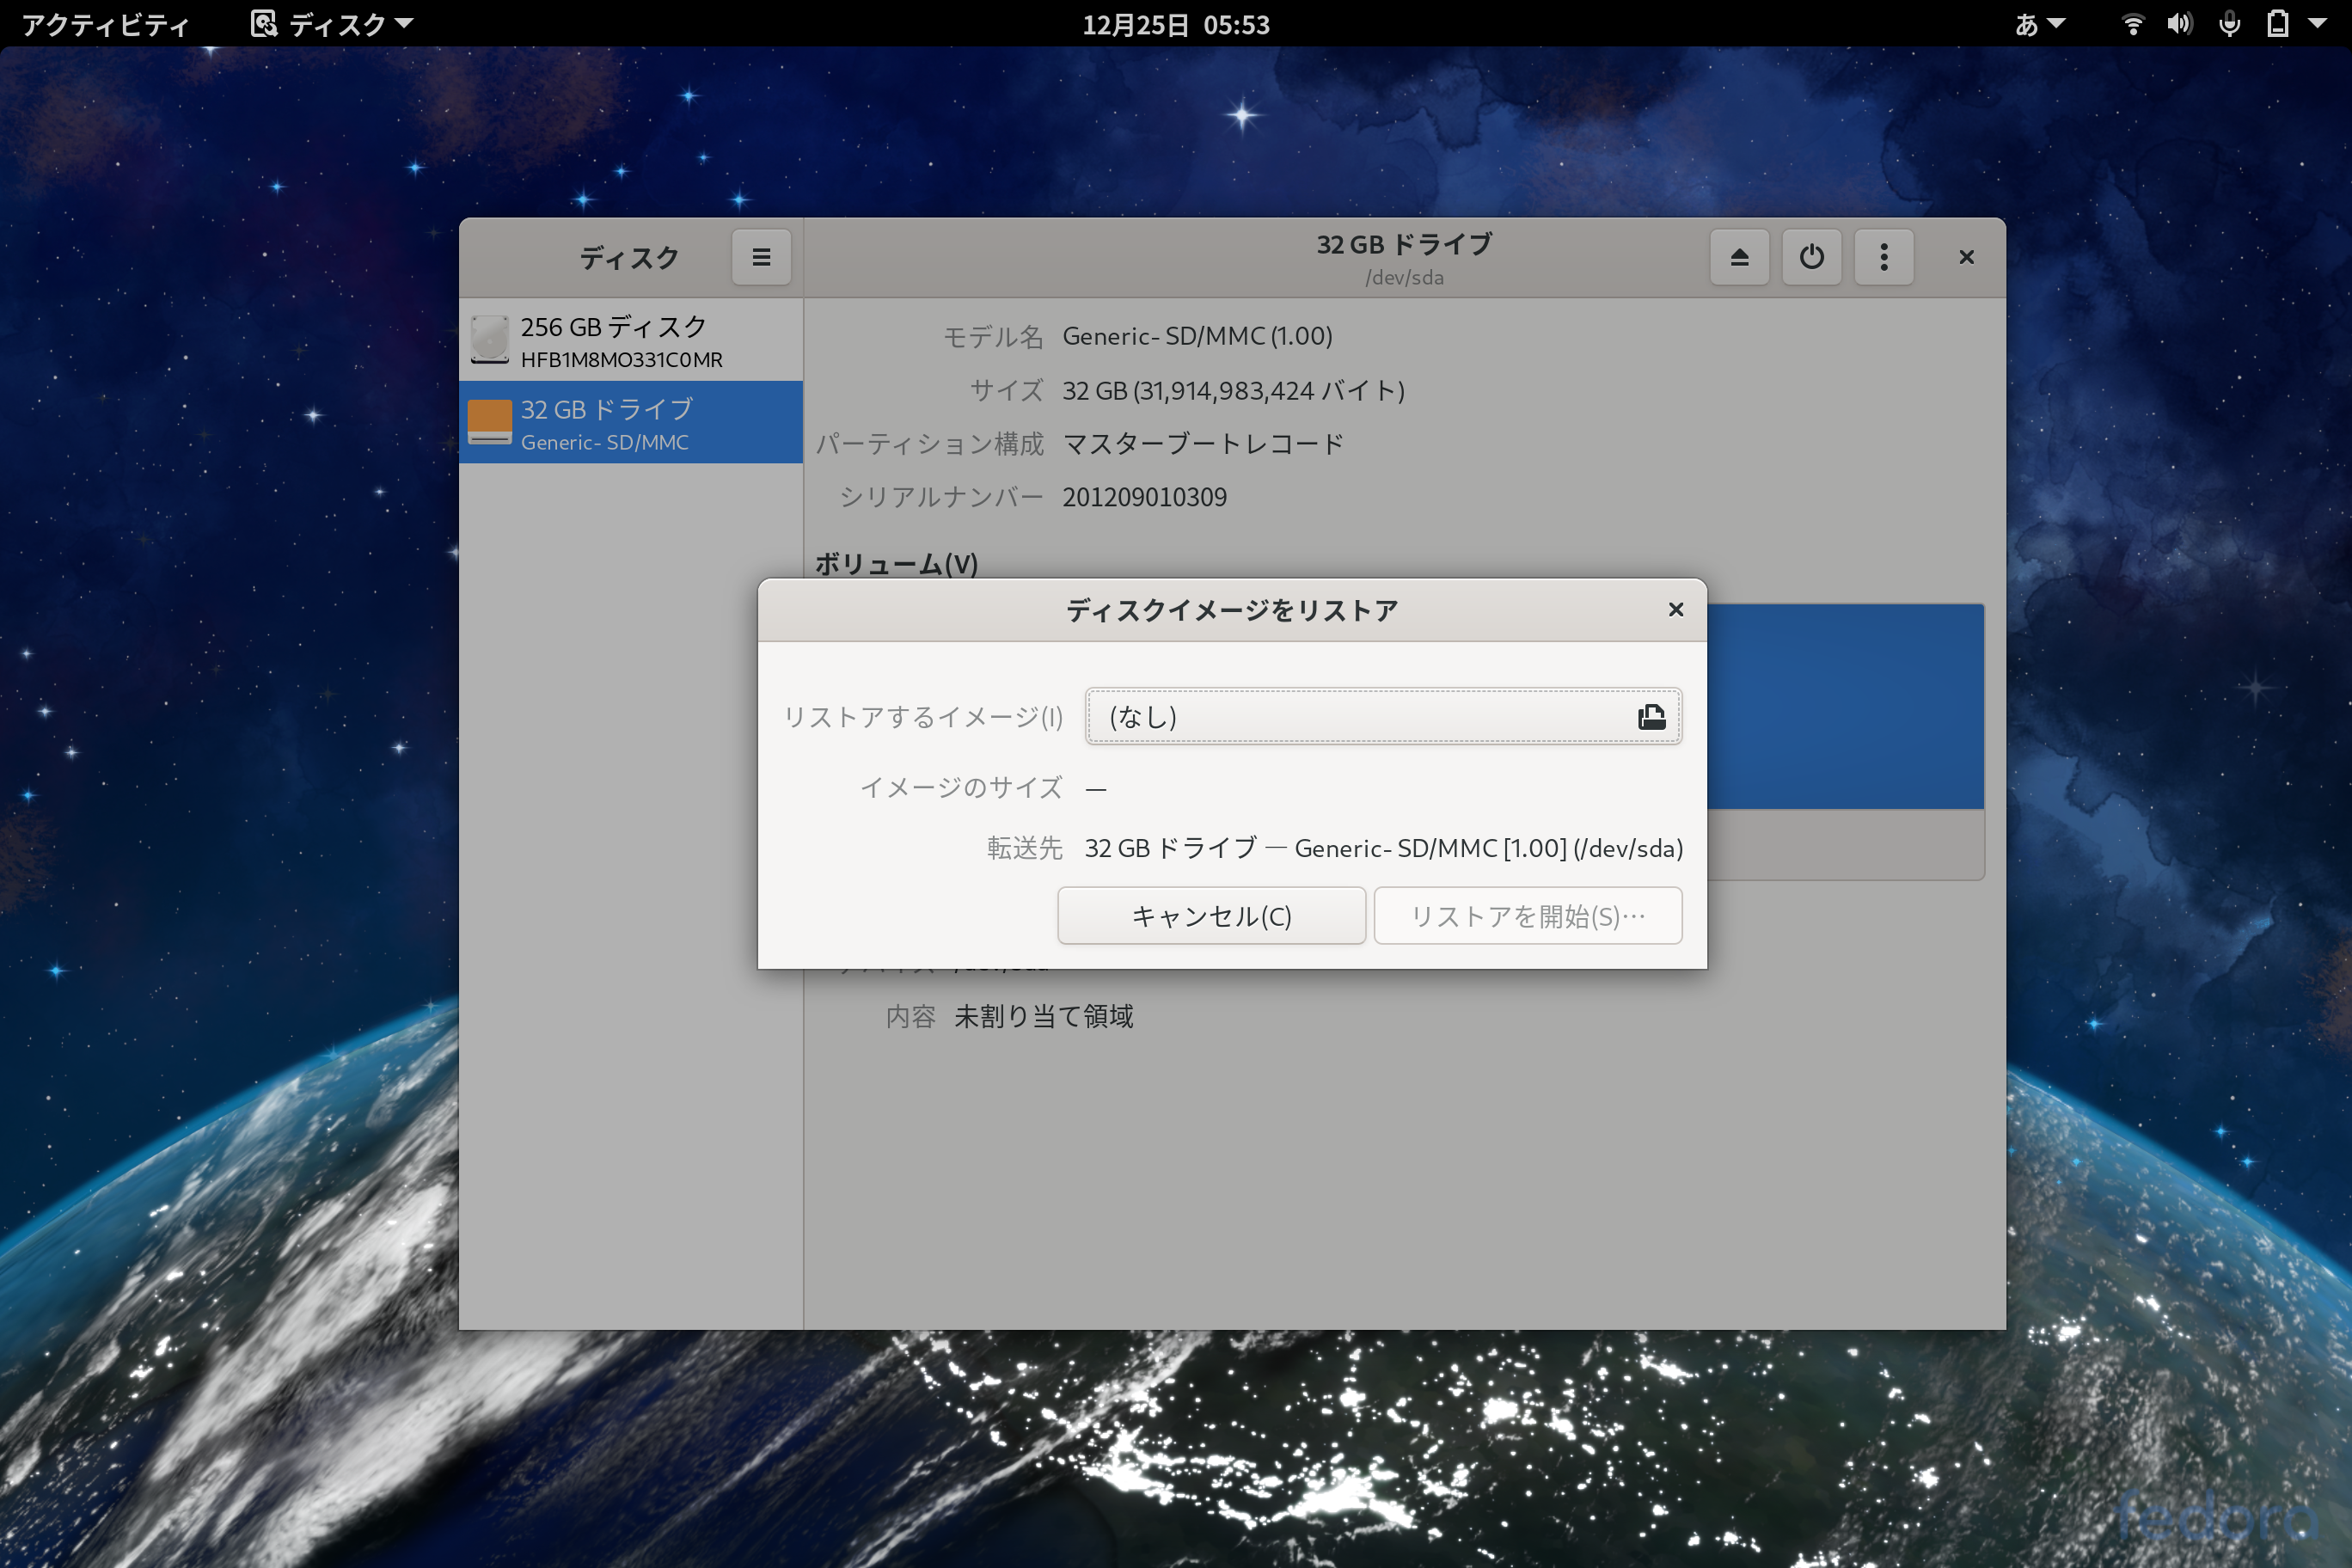
Task: Click the ボリューム(V) heading
Action: click(896, 564)
